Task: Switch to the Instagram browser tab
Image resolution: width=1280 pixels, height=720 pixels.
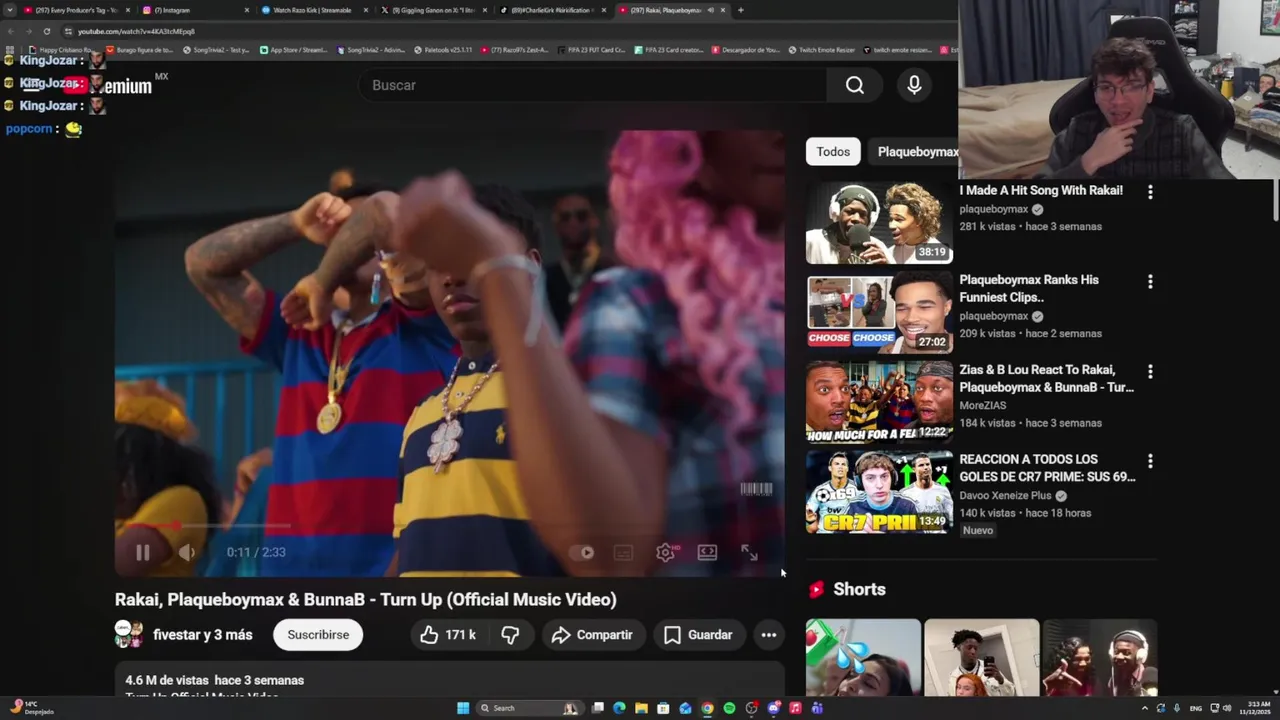Action: (x=195, y=10)
